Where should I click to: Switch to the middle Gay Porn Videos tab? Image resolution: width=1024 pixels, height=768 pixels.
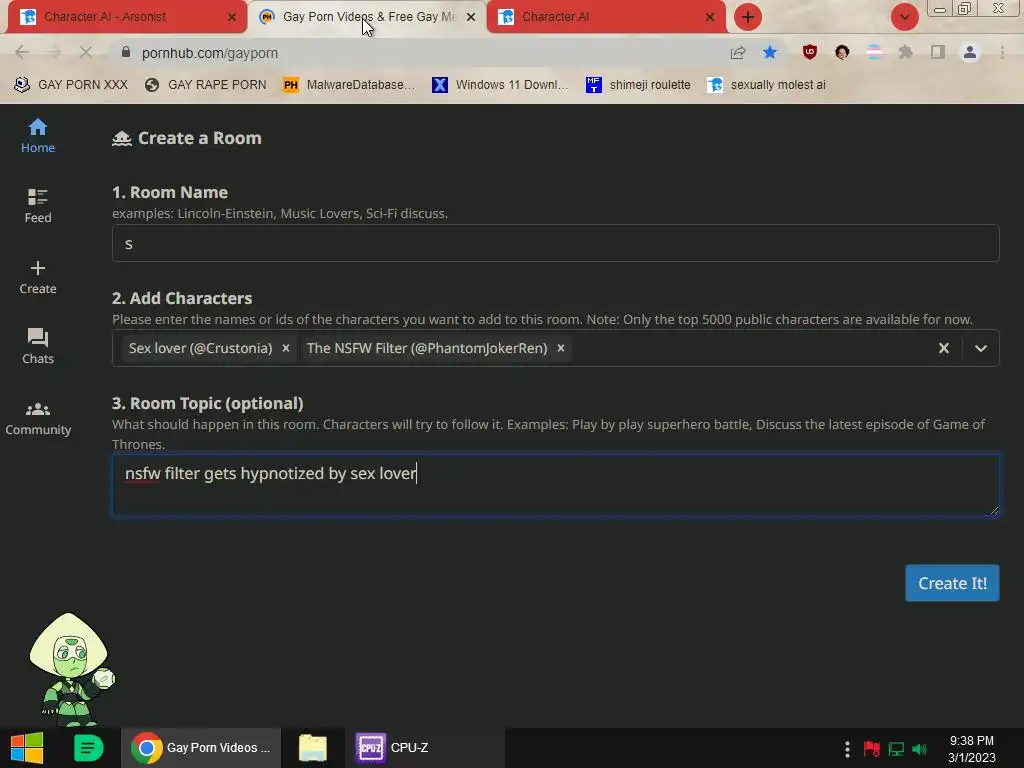click(x=367, y=17)
